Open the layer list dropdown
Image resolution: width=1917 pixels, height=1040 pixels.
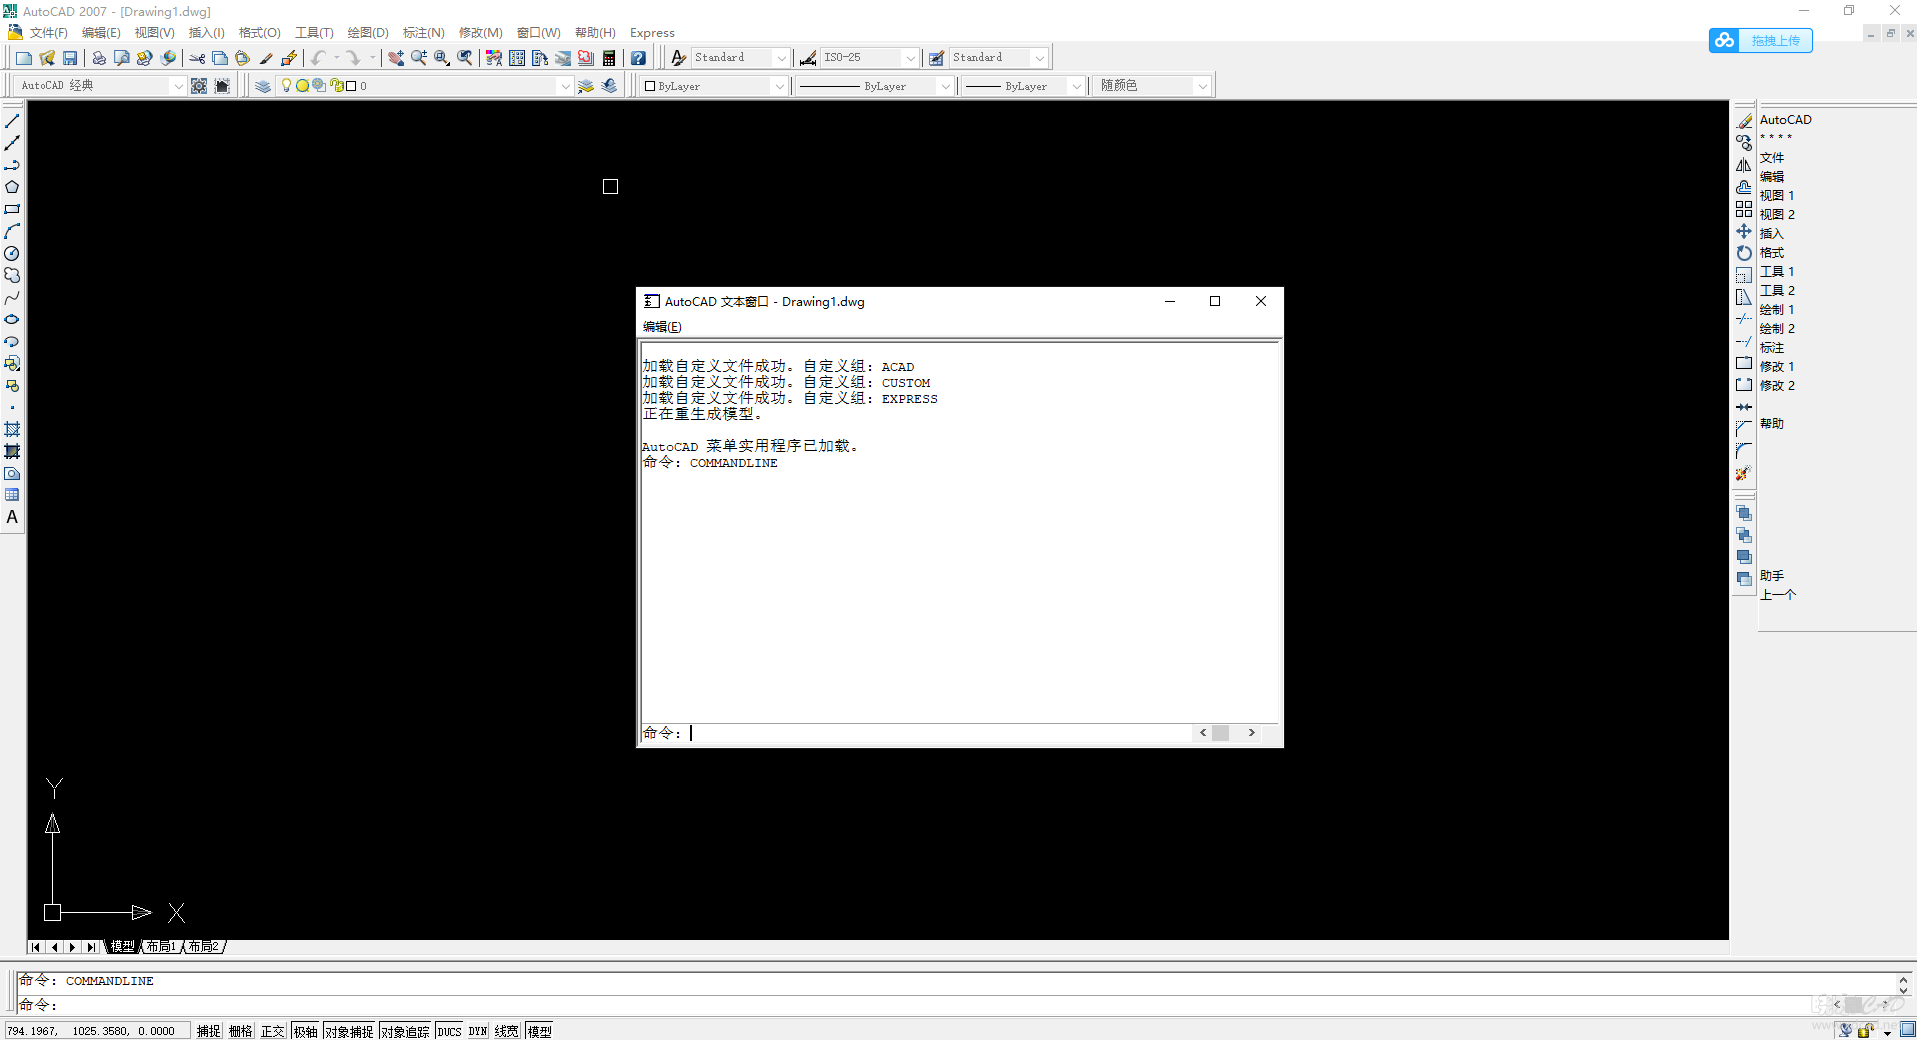[x=565, y=86]
